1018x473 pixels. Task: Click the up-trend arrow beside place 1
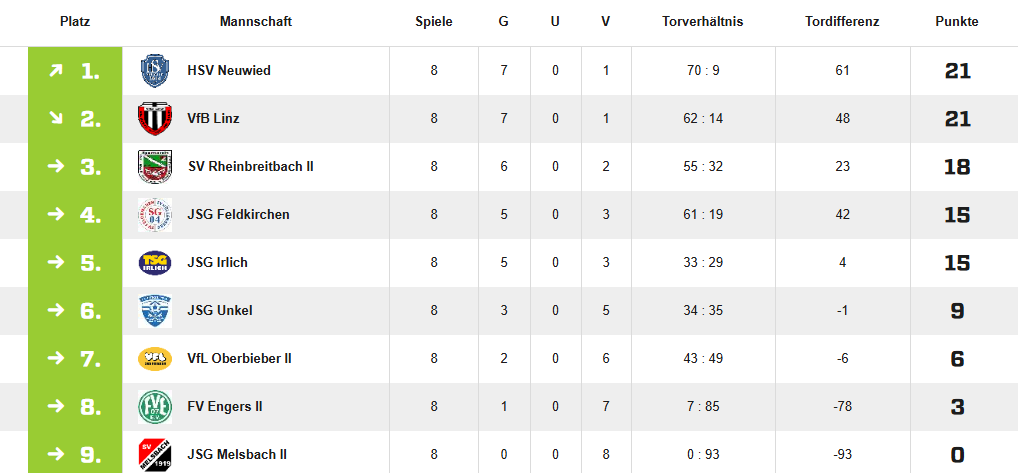tap(56, 71)
